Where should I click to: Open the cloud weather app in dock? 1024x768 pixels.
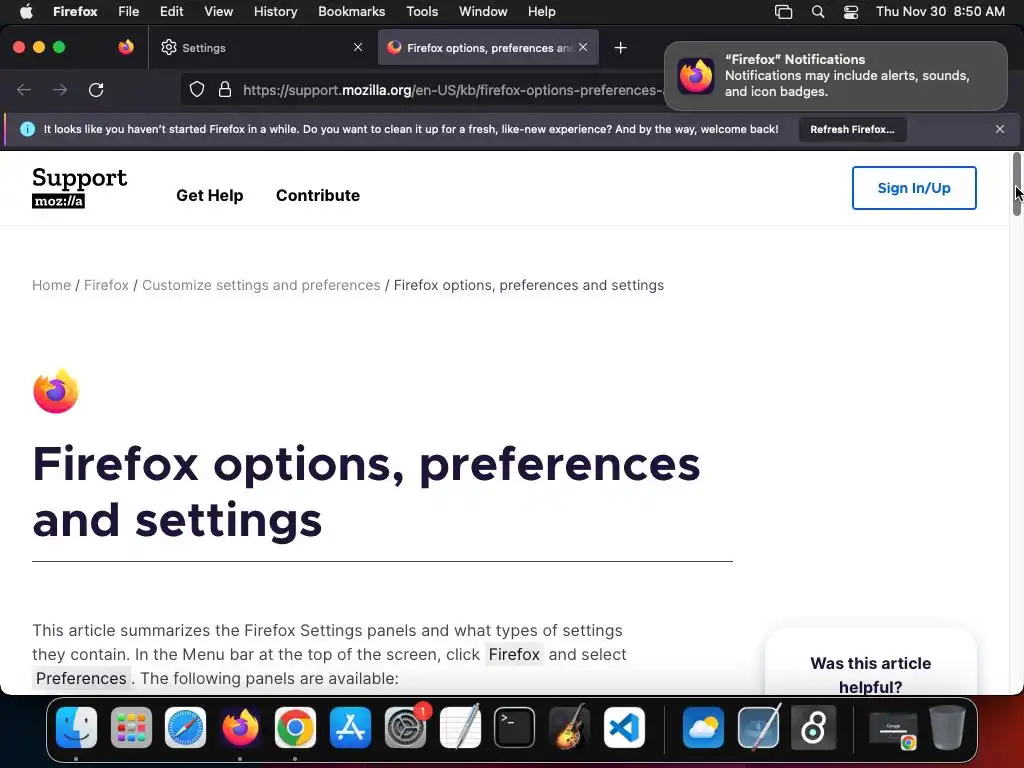pos(703,727)
